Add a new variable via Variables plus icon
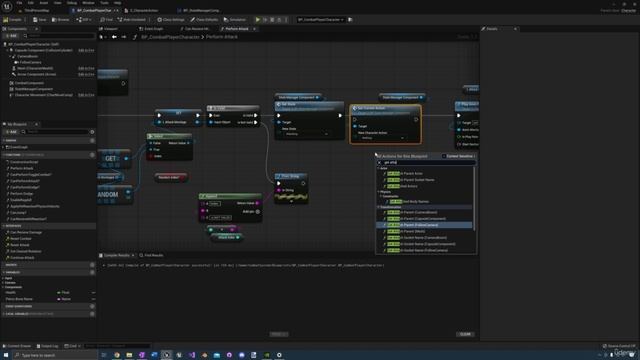Screen dimensions: 640x360 (x=92, y=272)
